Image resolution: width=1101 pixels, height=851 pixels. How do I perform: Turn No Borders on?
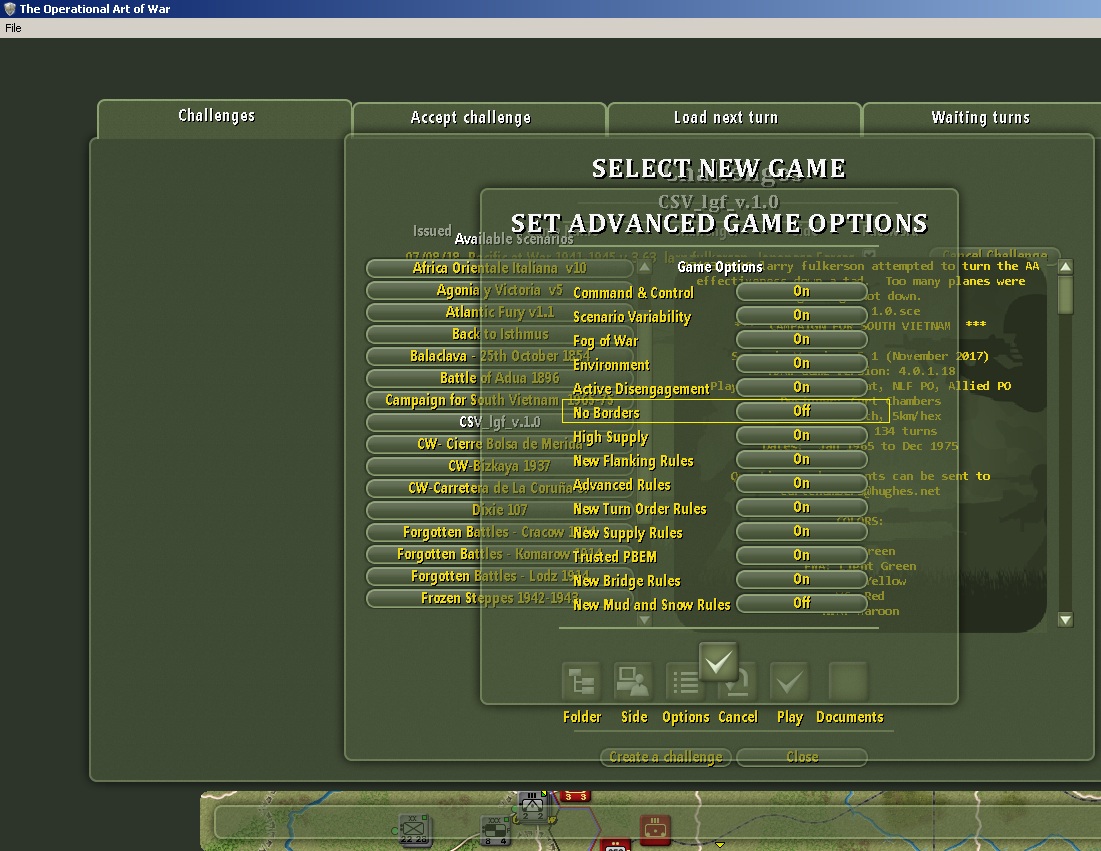801,411
